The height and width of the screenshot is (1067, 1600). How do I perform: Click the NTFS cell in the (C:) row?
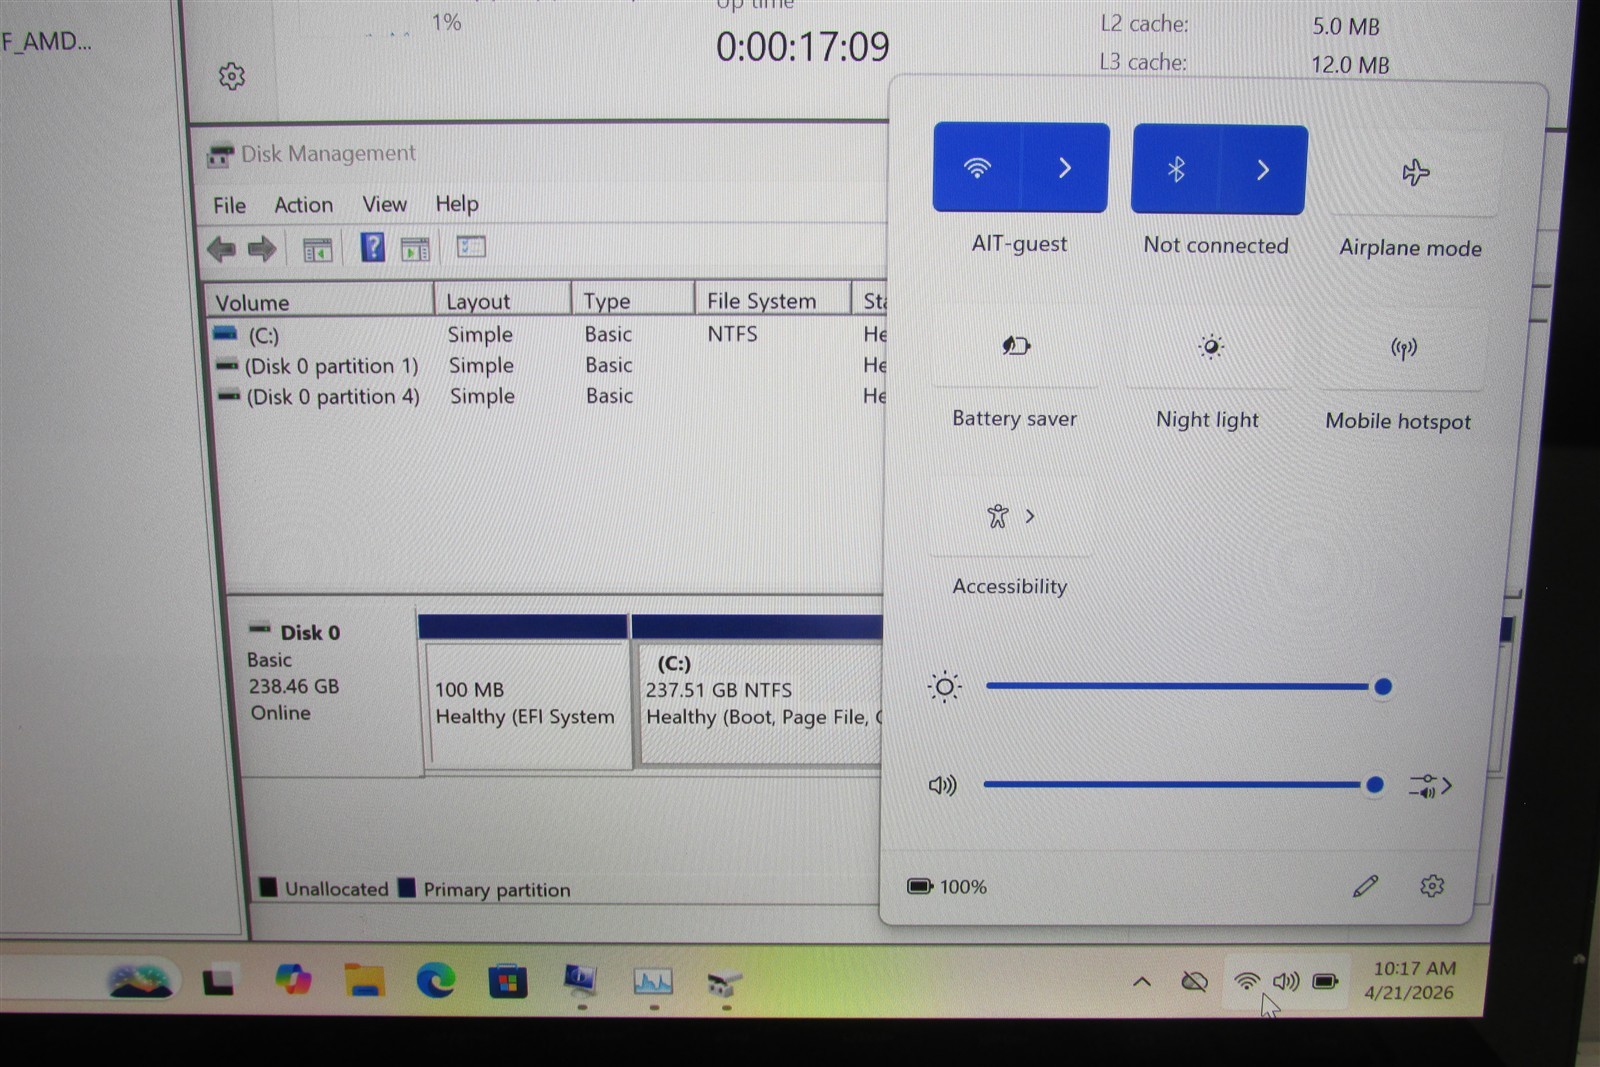coord(732,334)
